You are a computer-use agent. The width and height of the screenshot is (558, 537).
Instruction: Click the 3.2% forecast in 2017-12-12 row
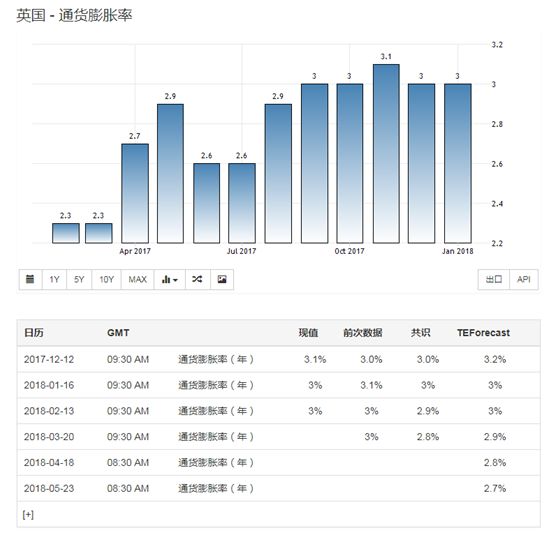tap(495, 359)
